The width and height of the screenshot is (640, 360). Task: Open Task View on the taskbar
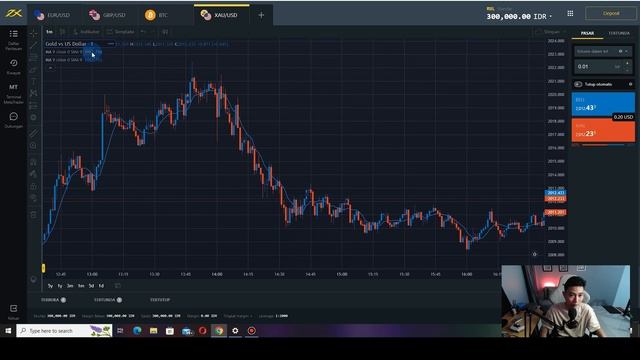120,331
